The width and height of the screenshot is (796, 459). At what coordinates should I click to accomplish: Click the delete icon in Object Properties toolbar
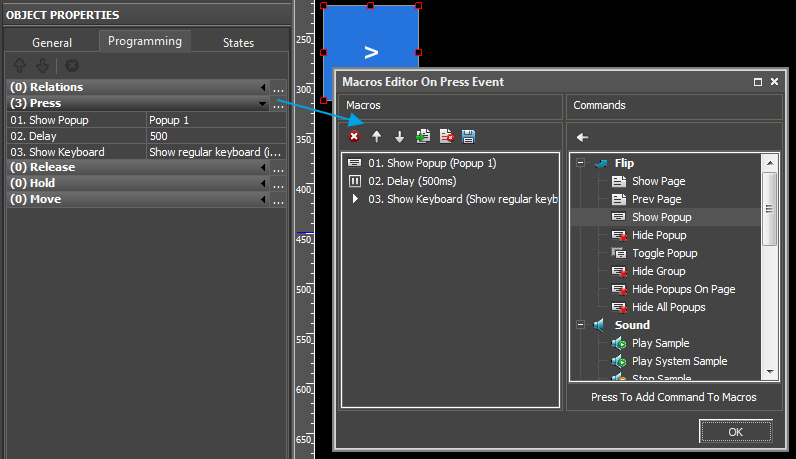[x=72, y=65]
